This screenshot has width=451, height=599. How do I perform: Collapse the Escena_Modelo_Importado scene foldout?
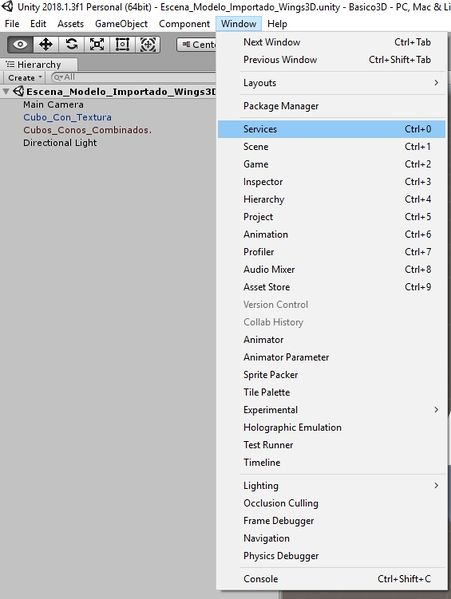(x=6, y=92)
